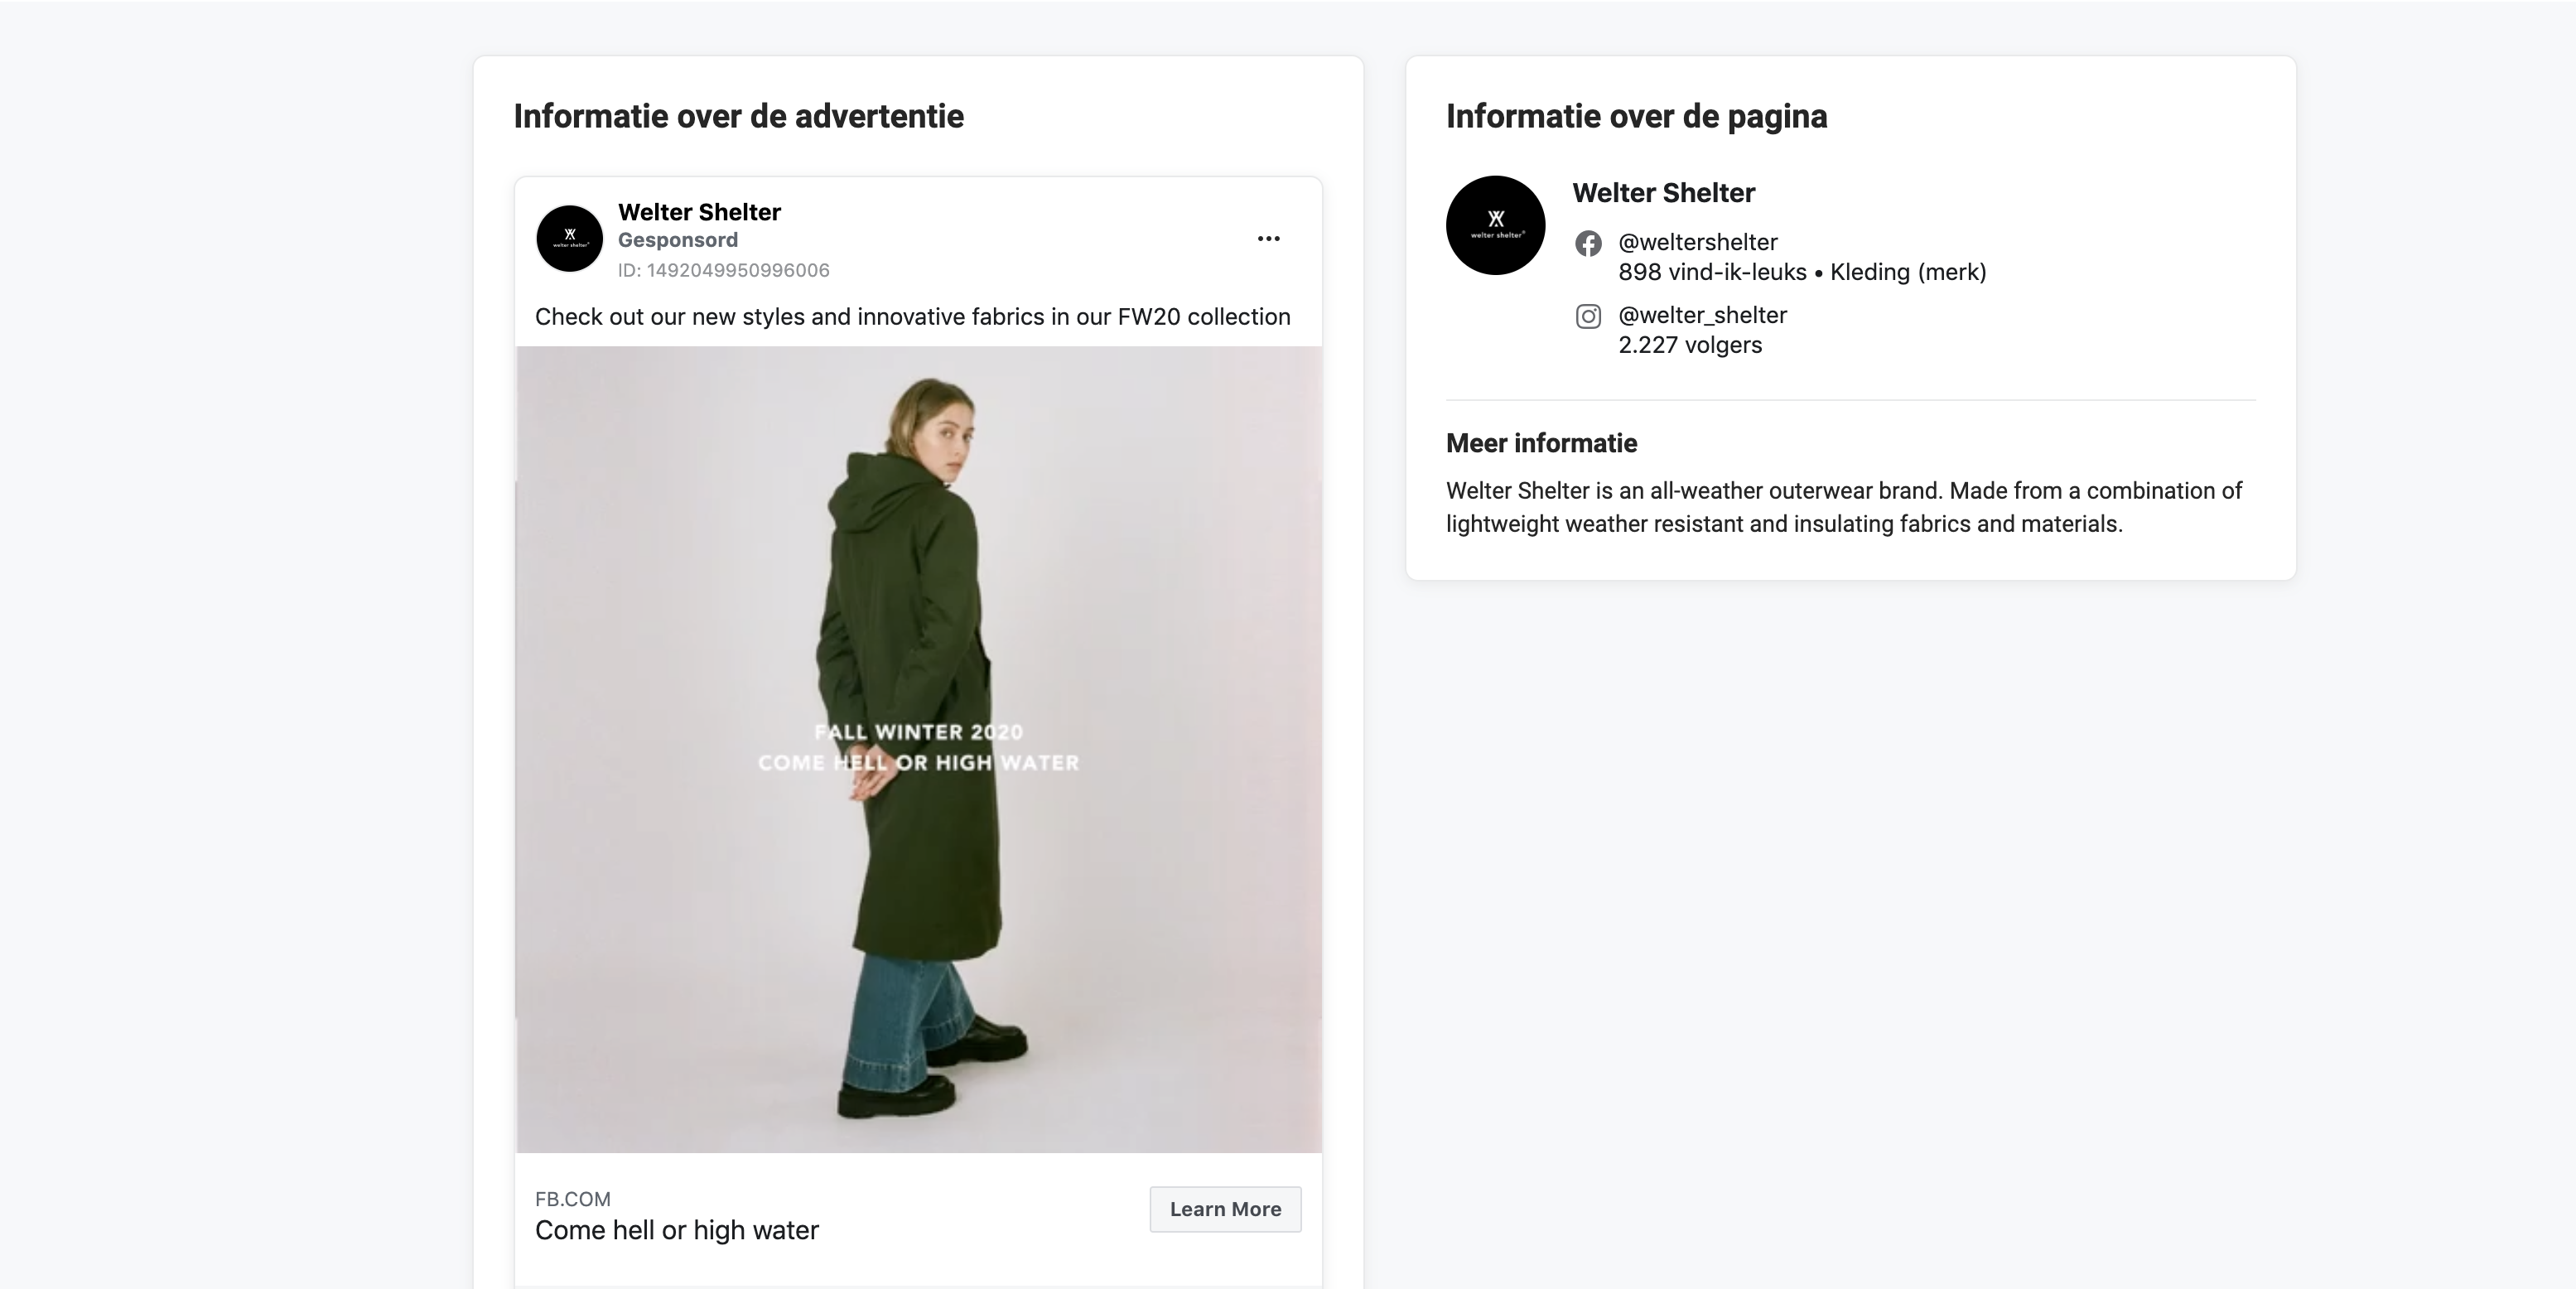
Task: Open the three-dot ad options menu
Action: (1268, 239)
